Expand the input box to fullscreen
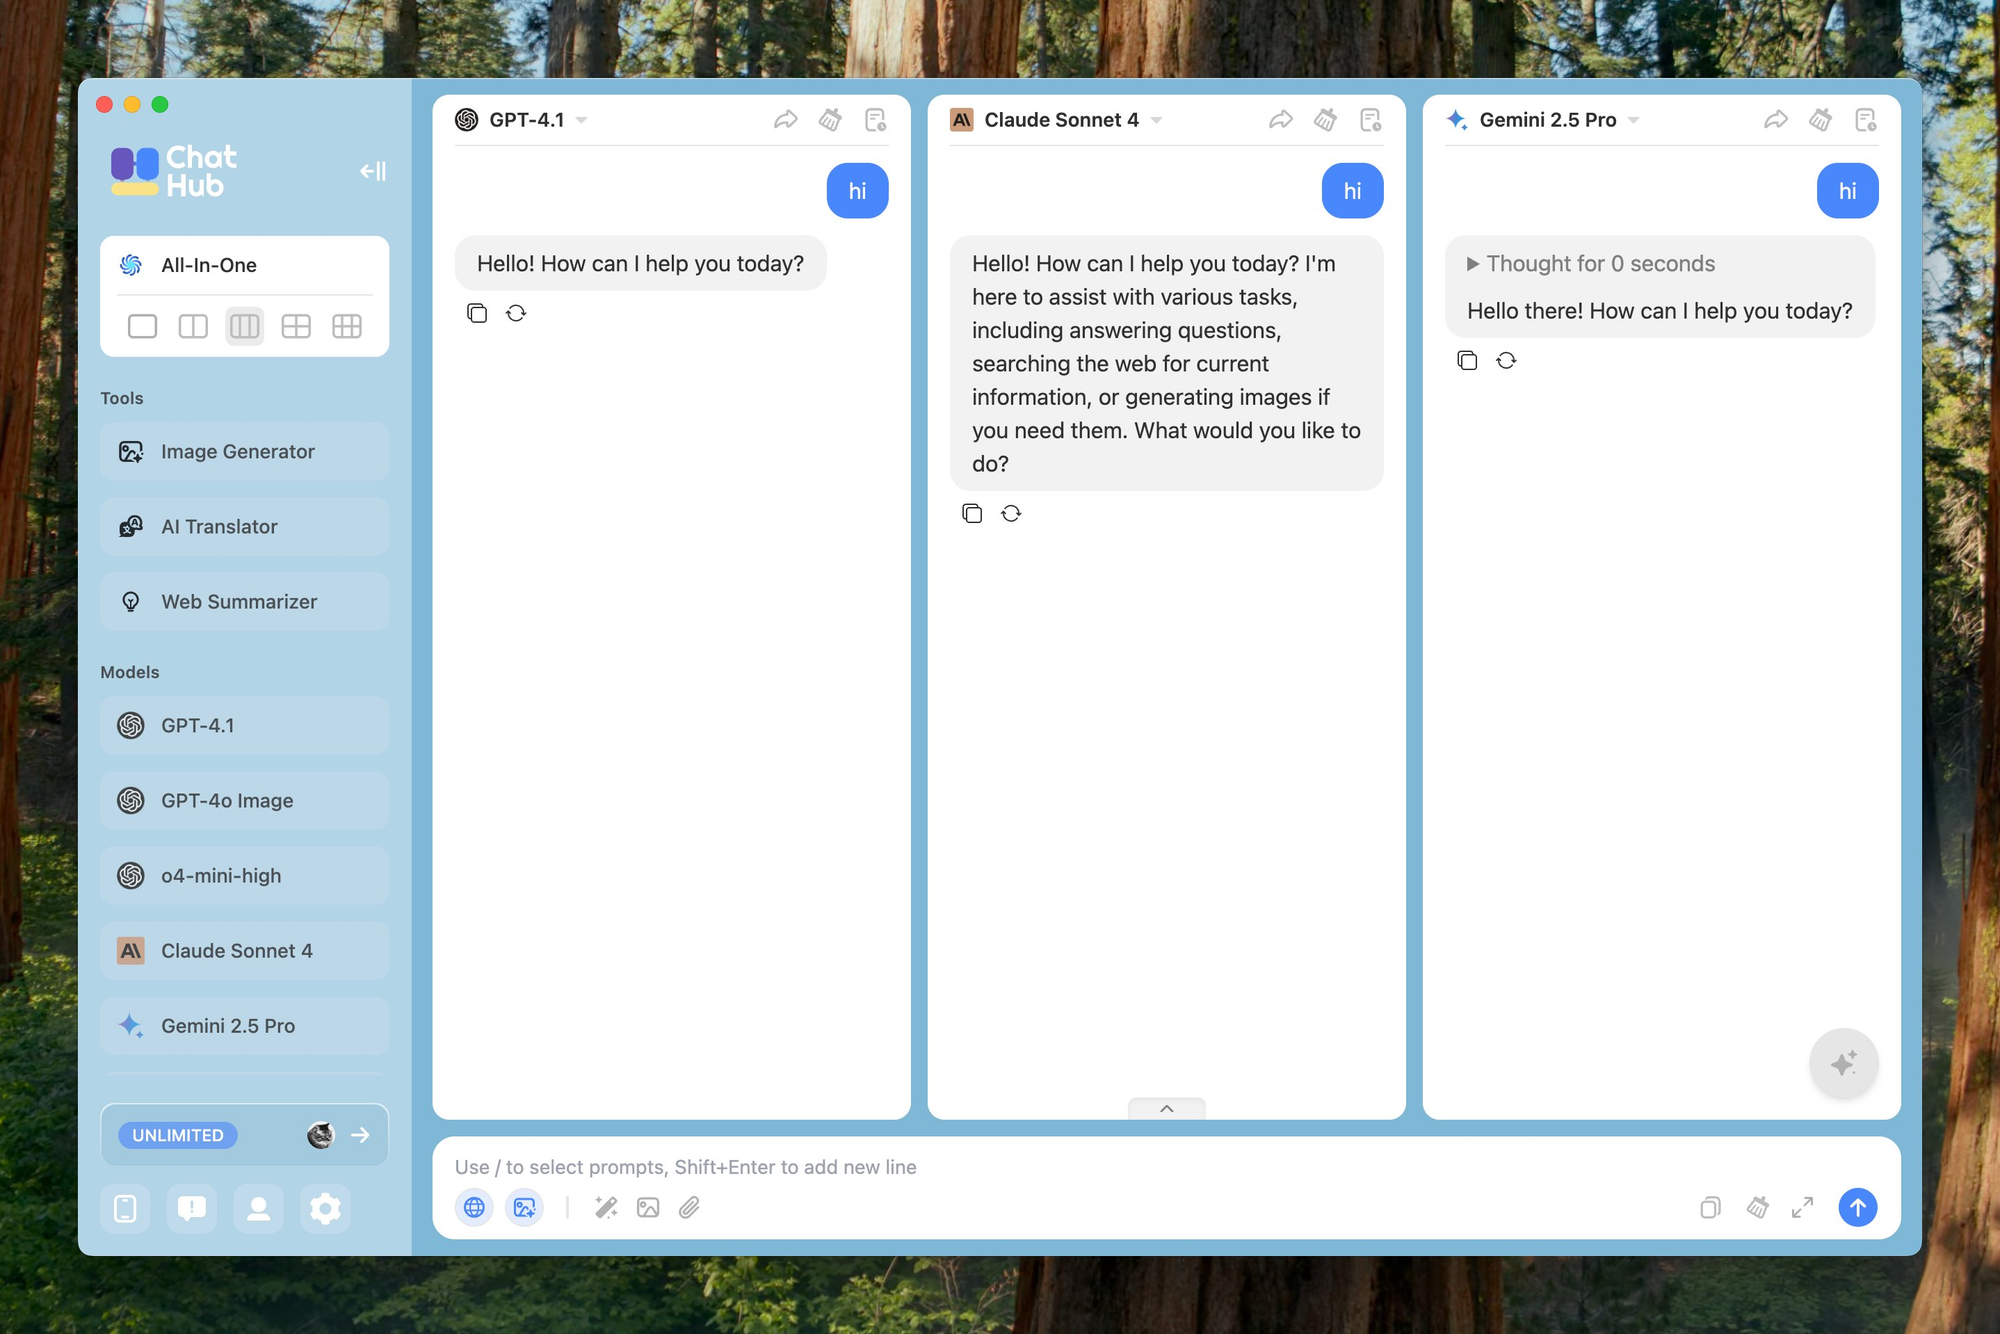Screen dimensions: 2000x1334 [x=1802, y=1207]
